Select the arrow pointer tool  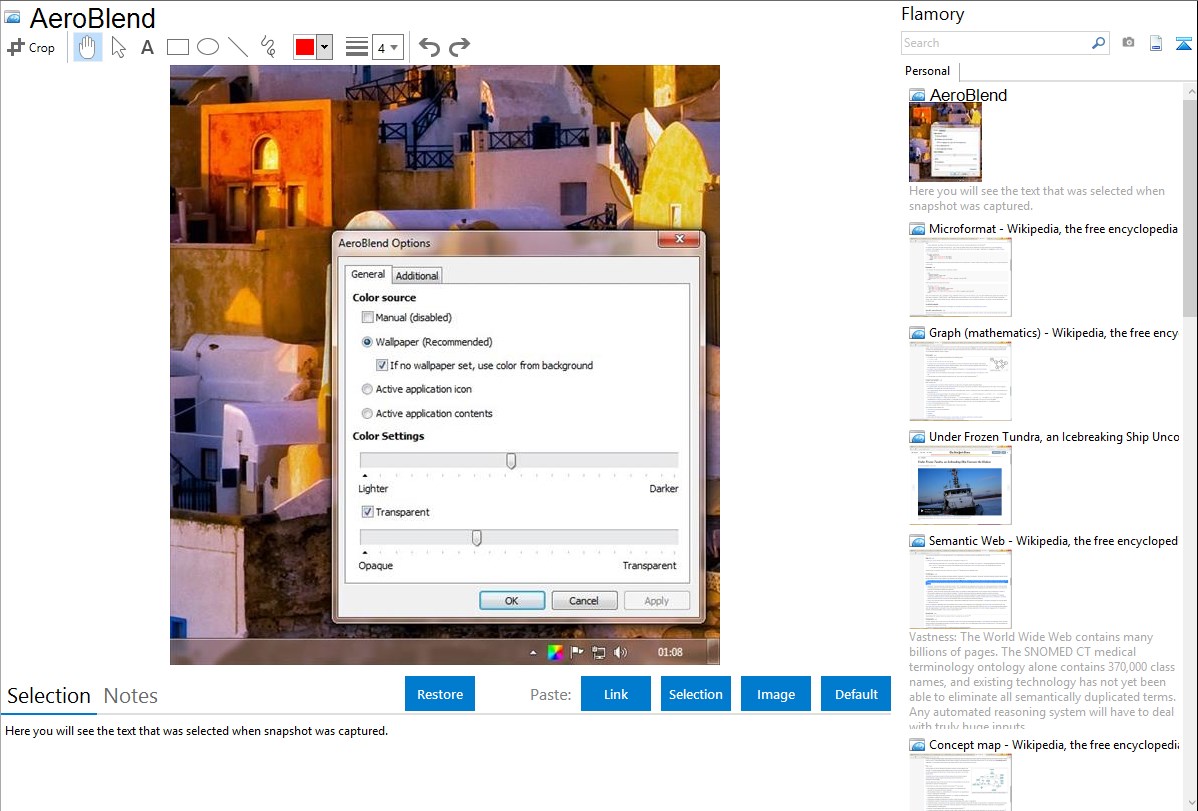tap(118, 47)
